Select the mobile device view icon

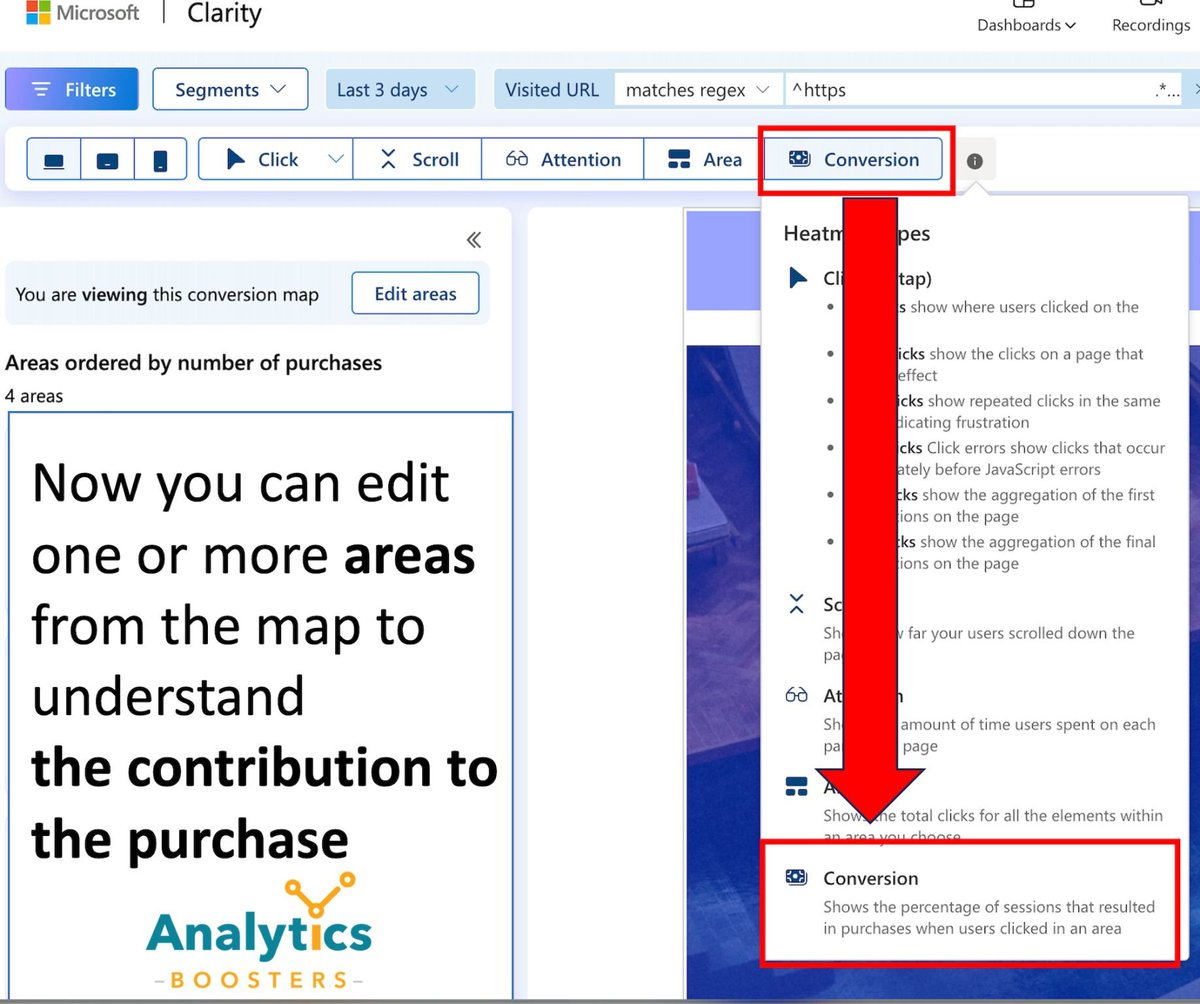coord(160,160)
